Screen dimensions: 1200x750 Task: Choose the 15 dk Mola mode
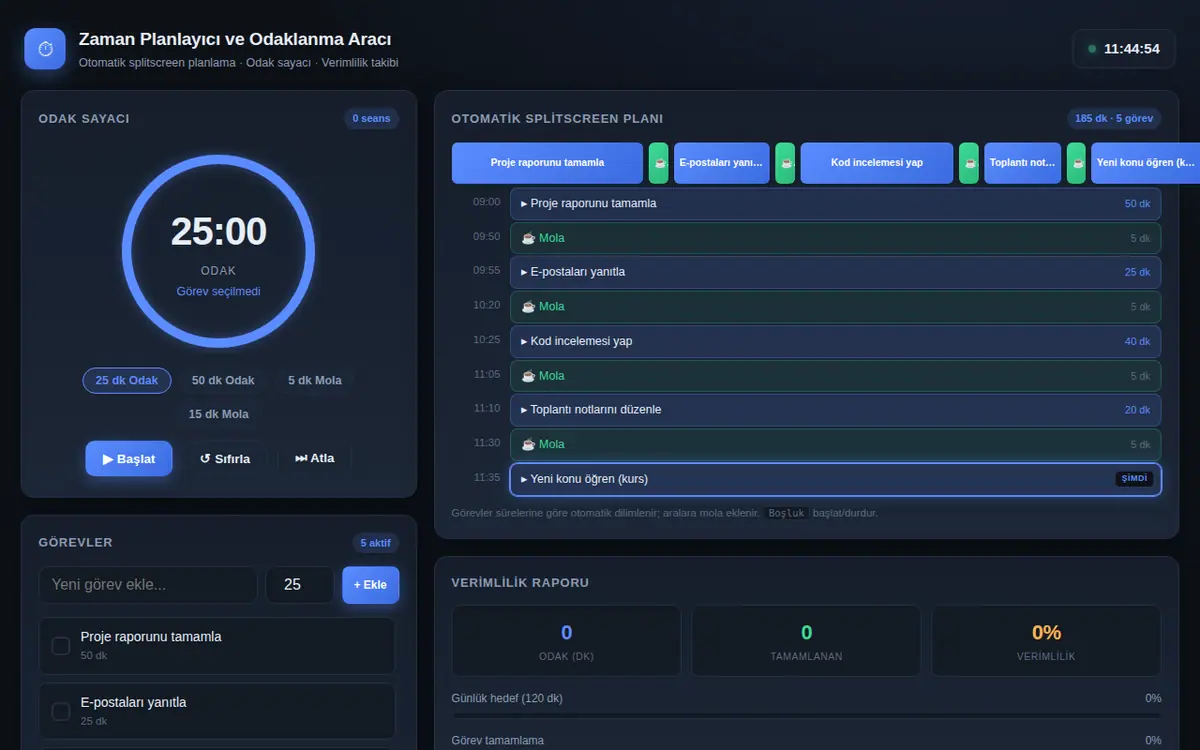point(219,414)
